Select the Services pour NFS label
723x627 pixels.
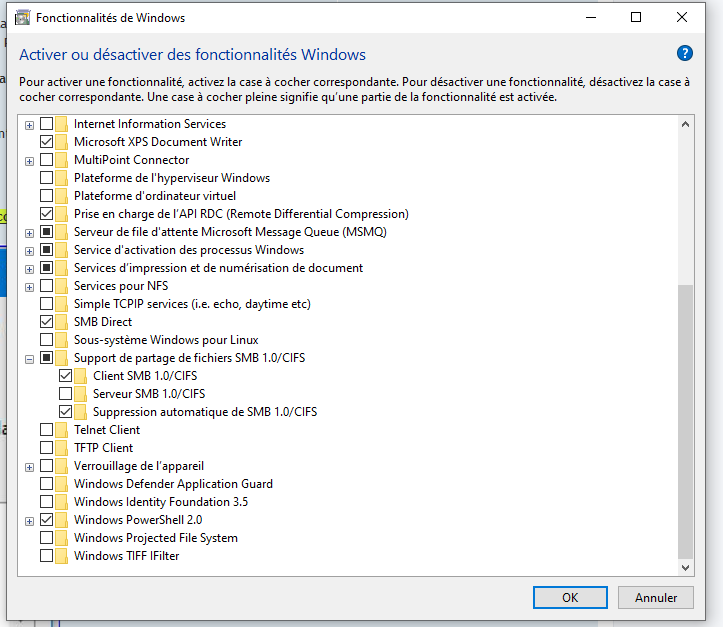click(x=121, y=286)
